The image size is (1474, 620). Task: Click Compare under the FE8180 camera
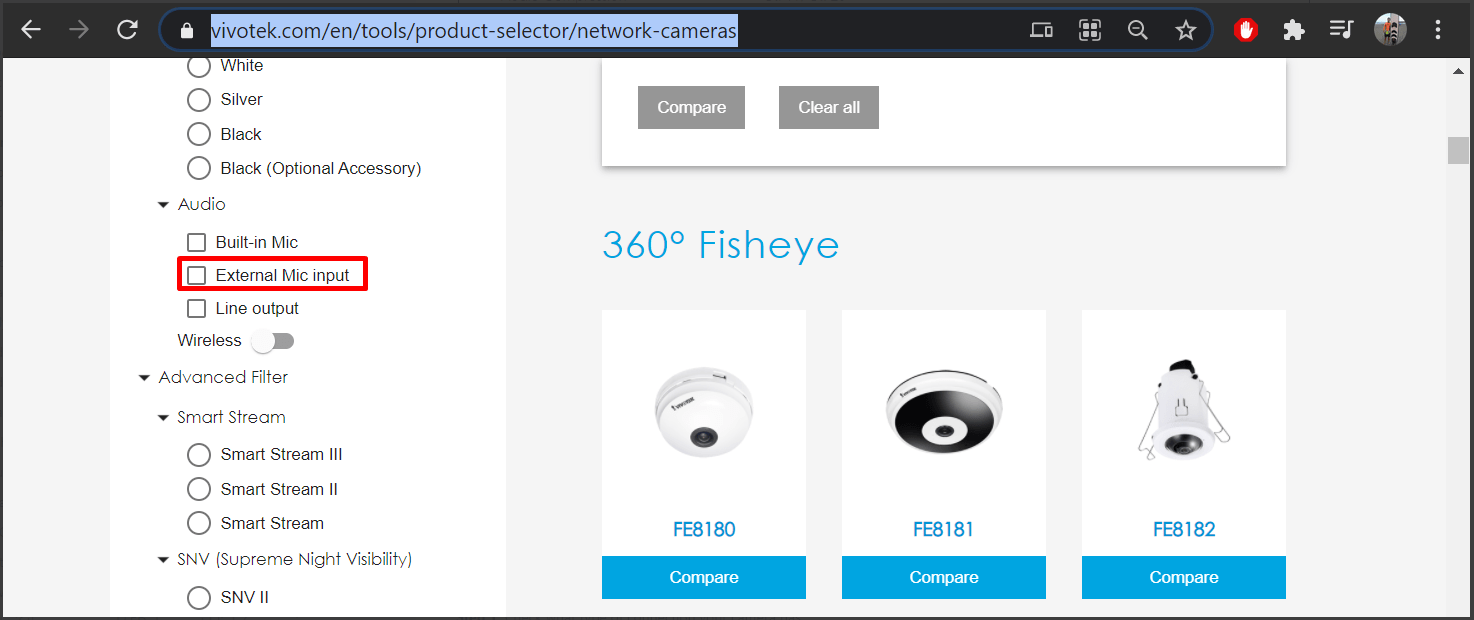[x=703, y=577]
